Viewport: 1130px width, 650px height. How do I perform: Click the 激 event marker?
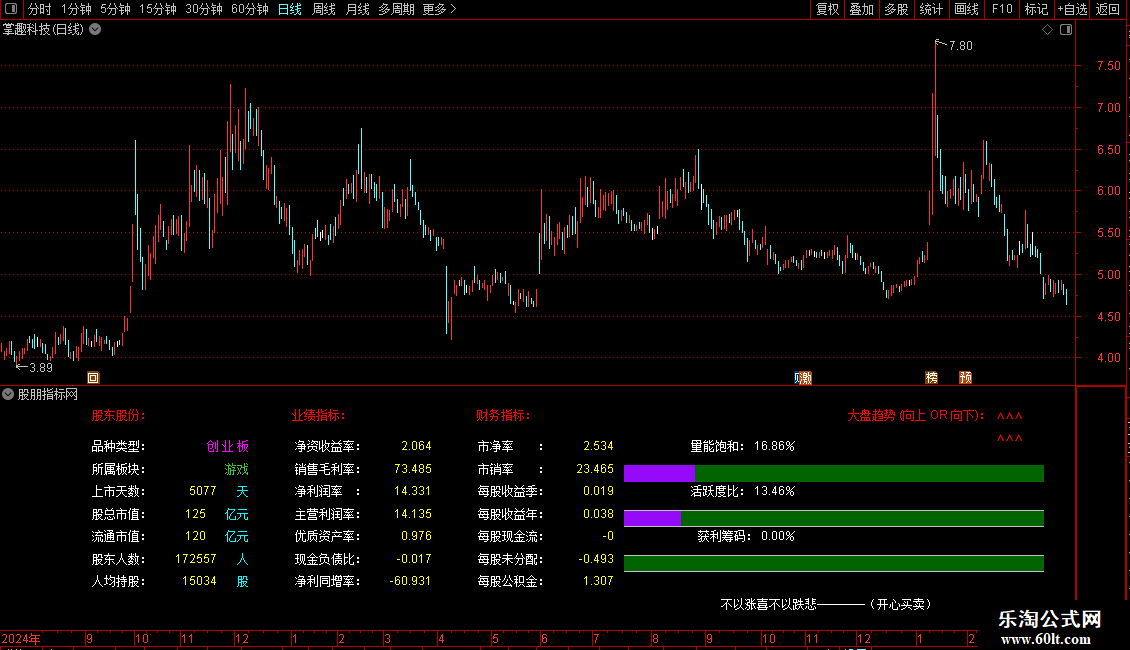pos(806,378)
